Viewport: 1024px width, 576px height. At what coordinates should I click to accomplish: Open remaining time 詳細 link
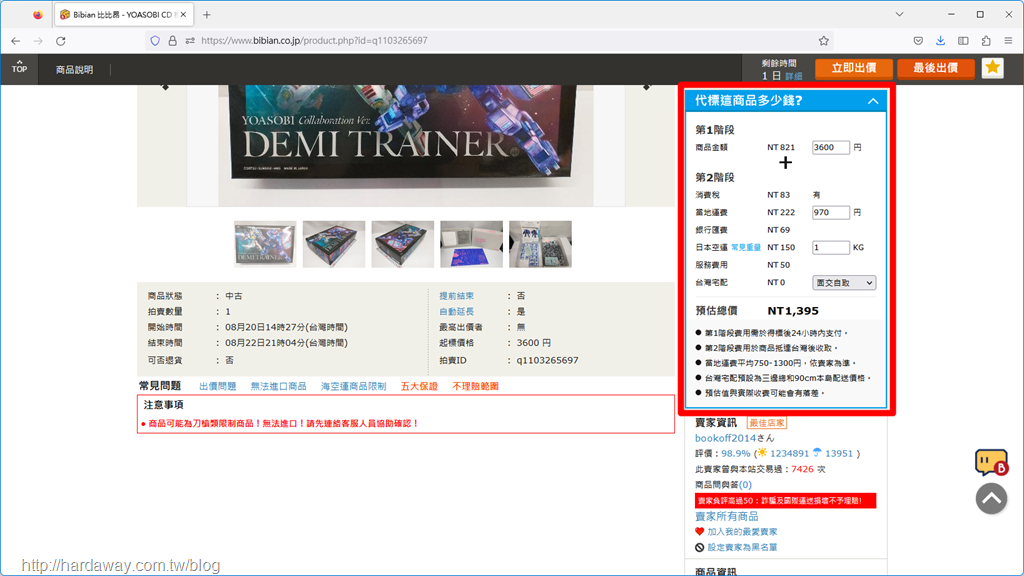(794, 76)
